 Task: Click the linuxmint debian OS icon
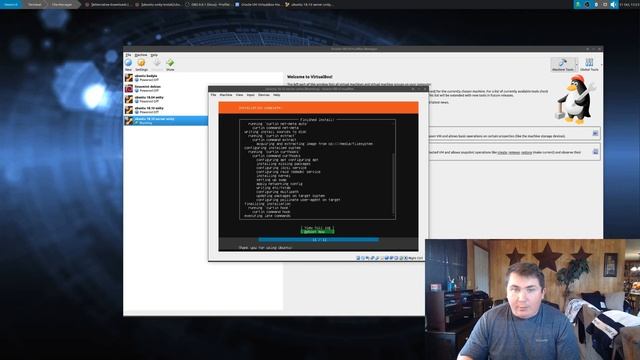pos(129,88)
